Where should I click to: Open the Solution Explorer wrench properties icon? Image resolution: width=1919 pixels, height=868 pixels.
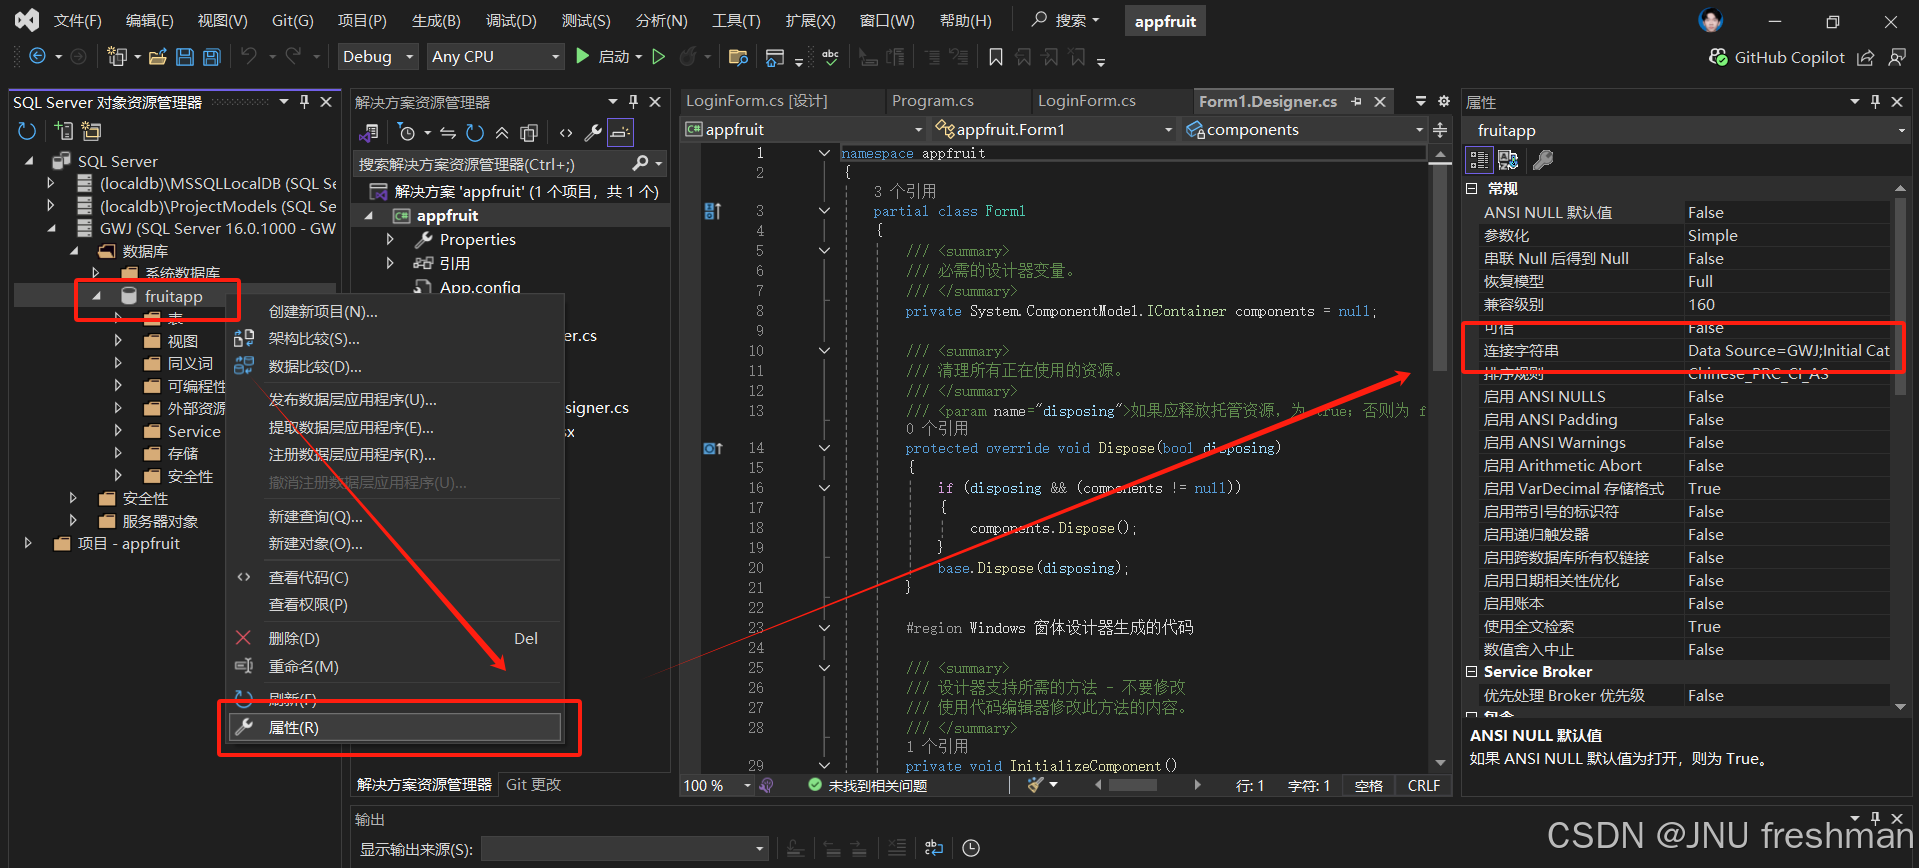click(593, 132)
